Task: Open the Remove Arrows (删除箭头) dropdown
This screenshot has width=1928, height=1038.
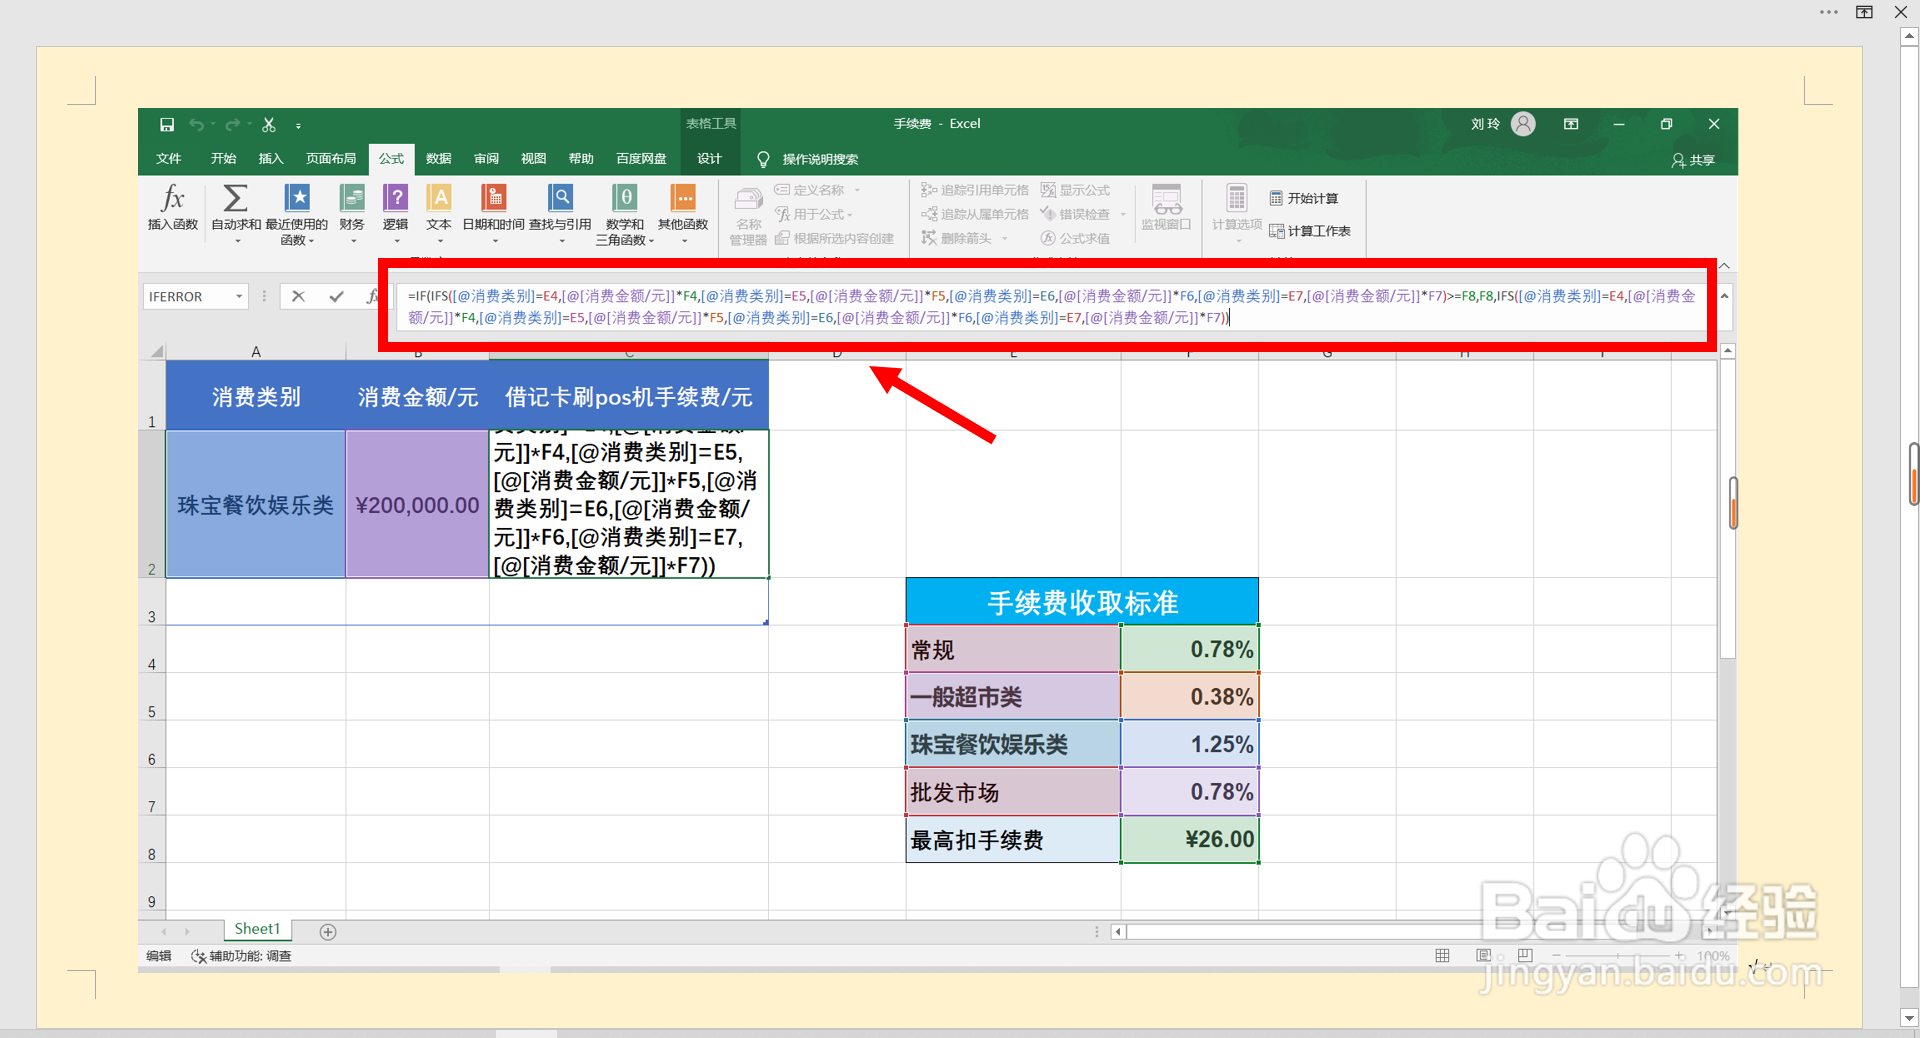Action: (x=1004, y=238)
